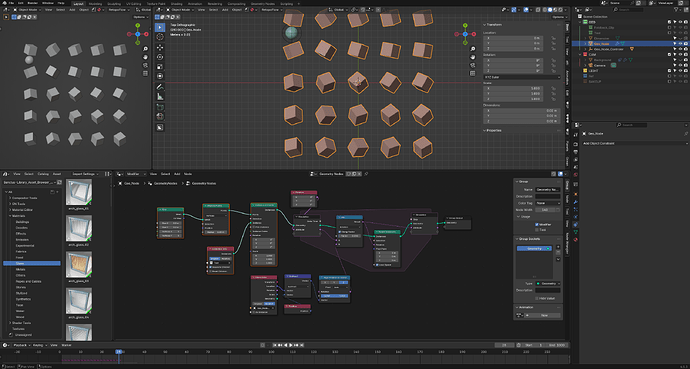Collapse the Materials catalog in asset browser
Screen dimensions: 690x369
10,216
